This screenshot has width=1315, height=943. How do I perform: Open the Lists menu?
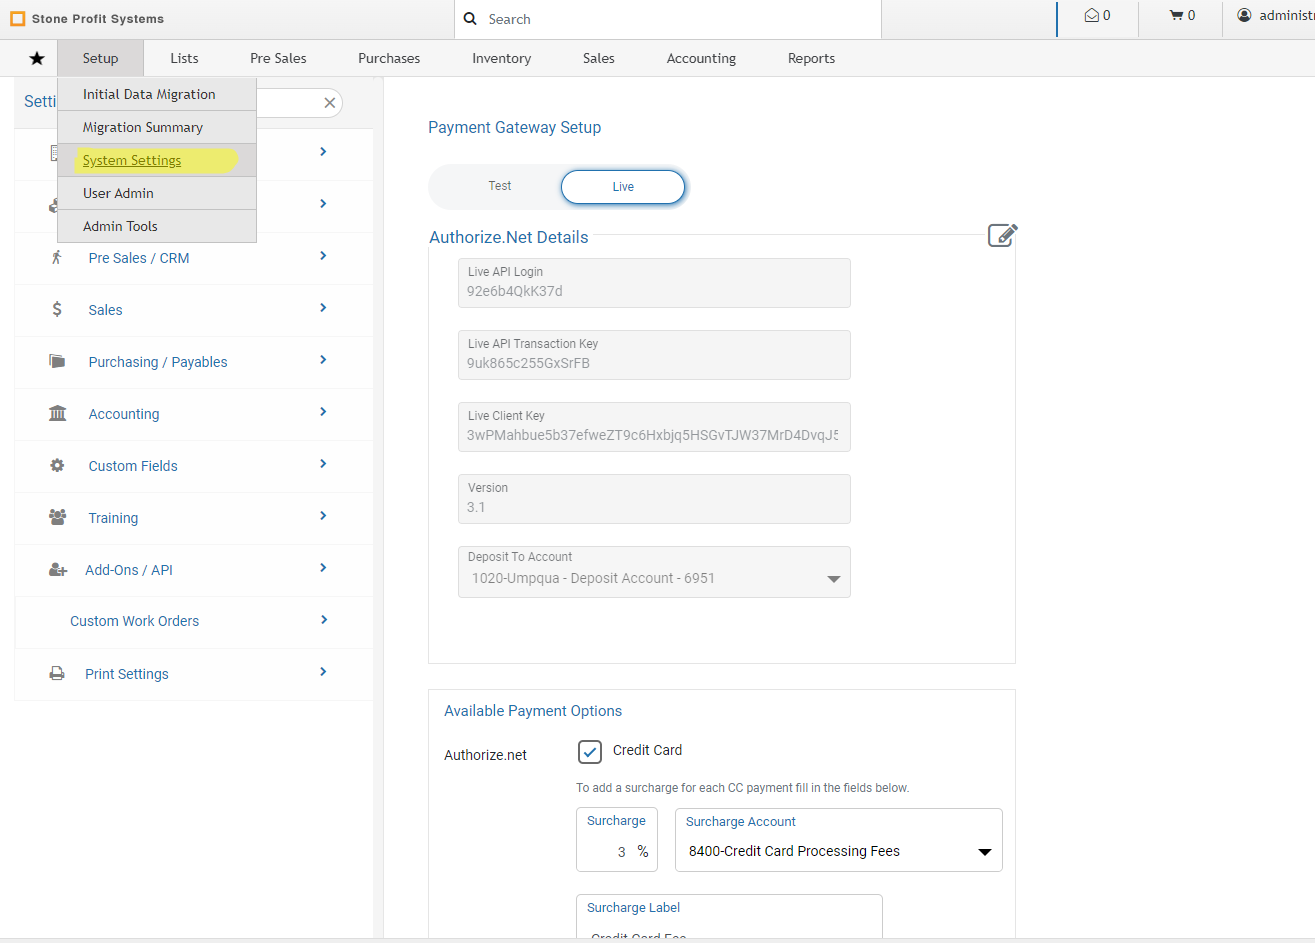[184, 58]
